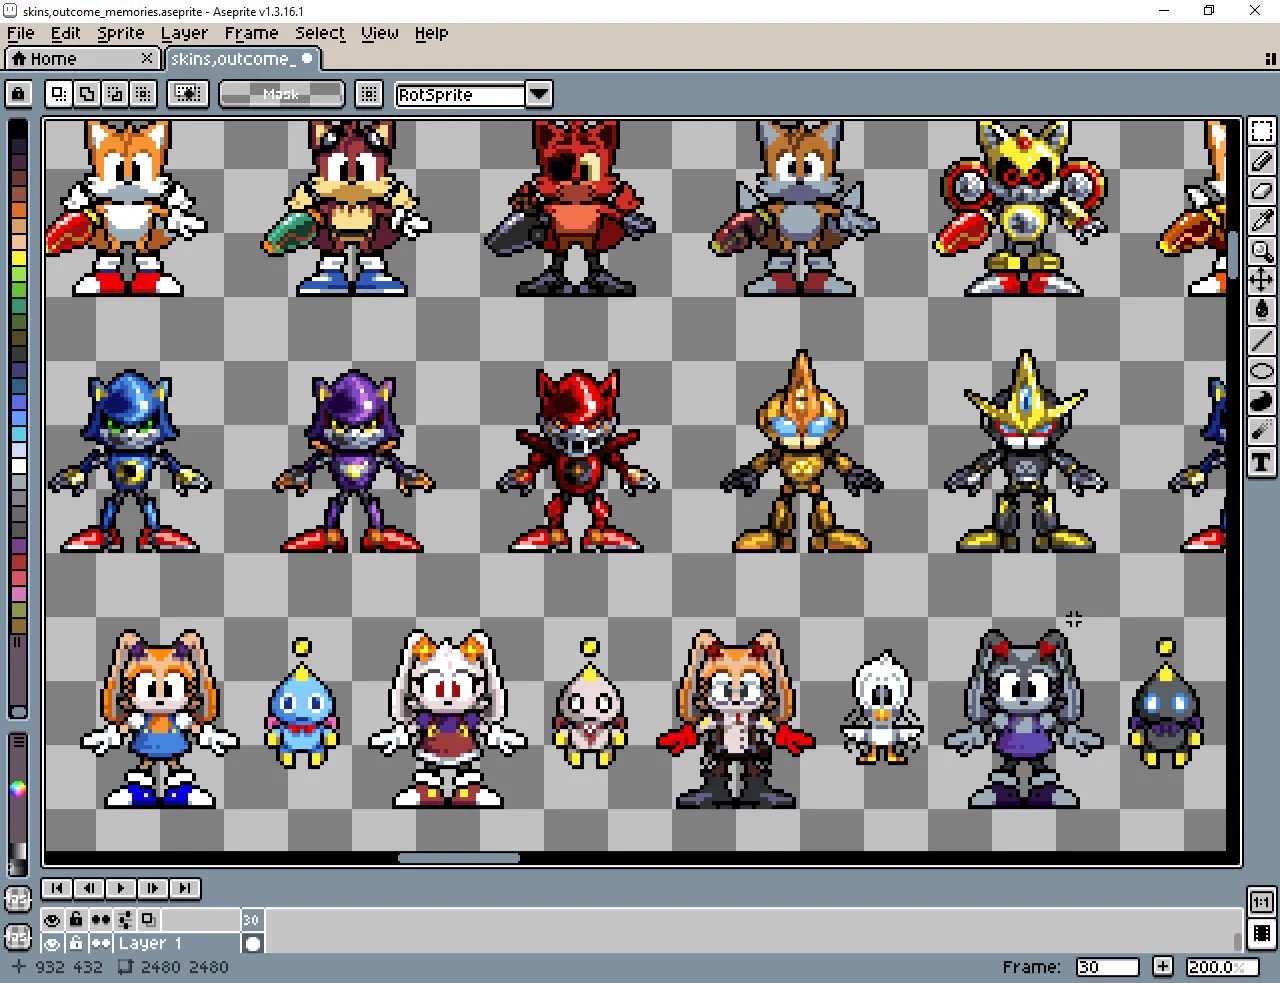Toggle visibility eye of Layer 1

52,943
